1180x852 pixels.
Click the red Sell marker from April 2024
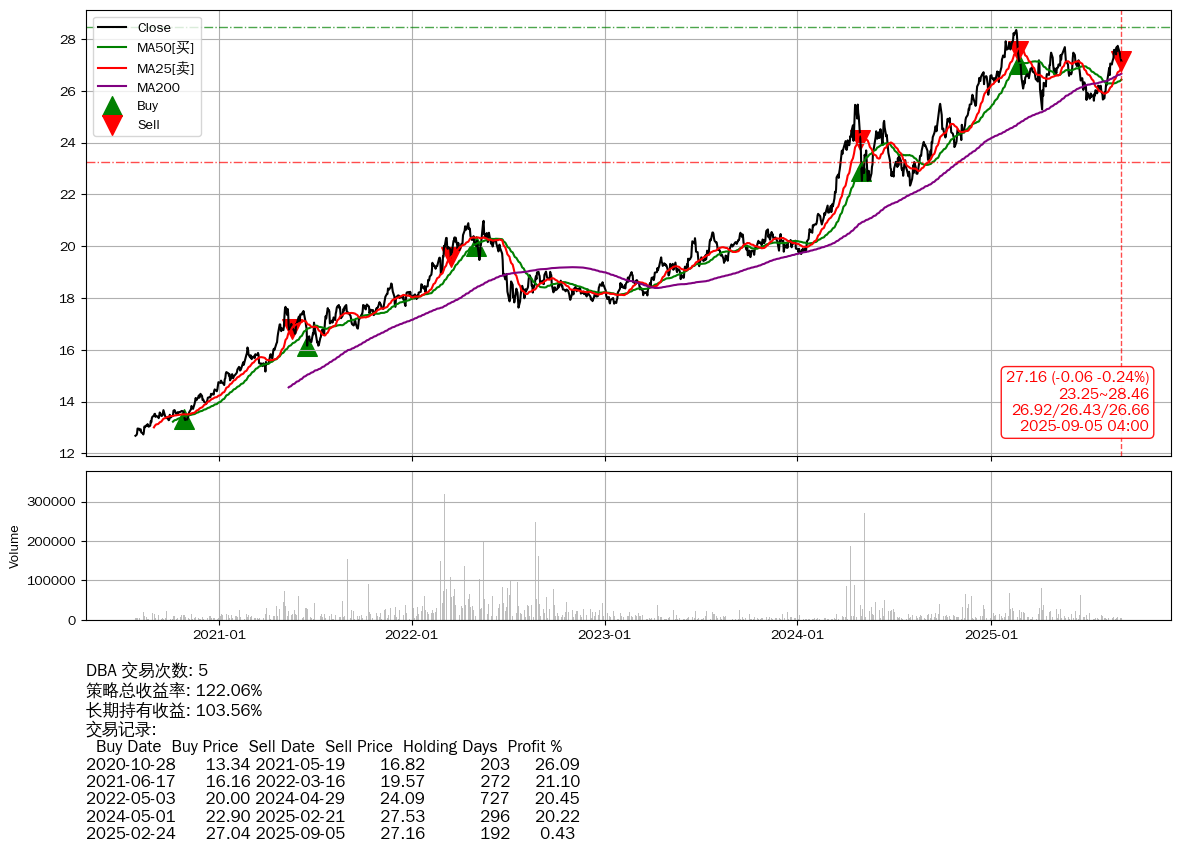tap(860, 139)
